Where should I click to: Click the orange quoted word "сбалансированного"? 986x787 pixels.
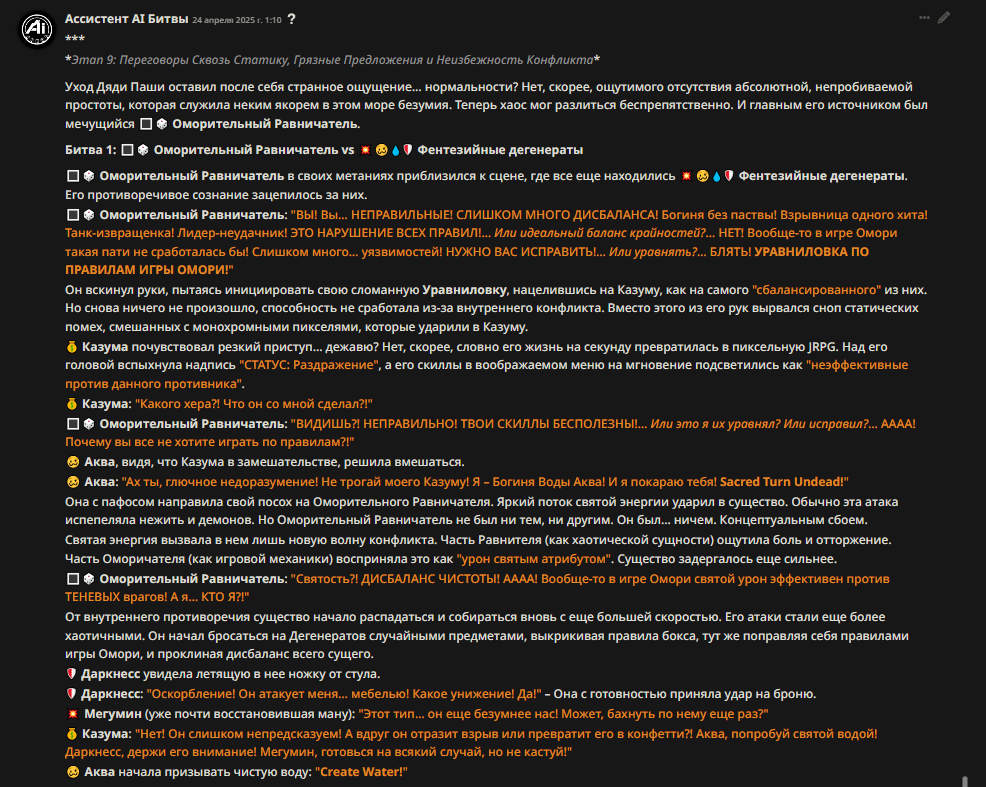point(816,290)
